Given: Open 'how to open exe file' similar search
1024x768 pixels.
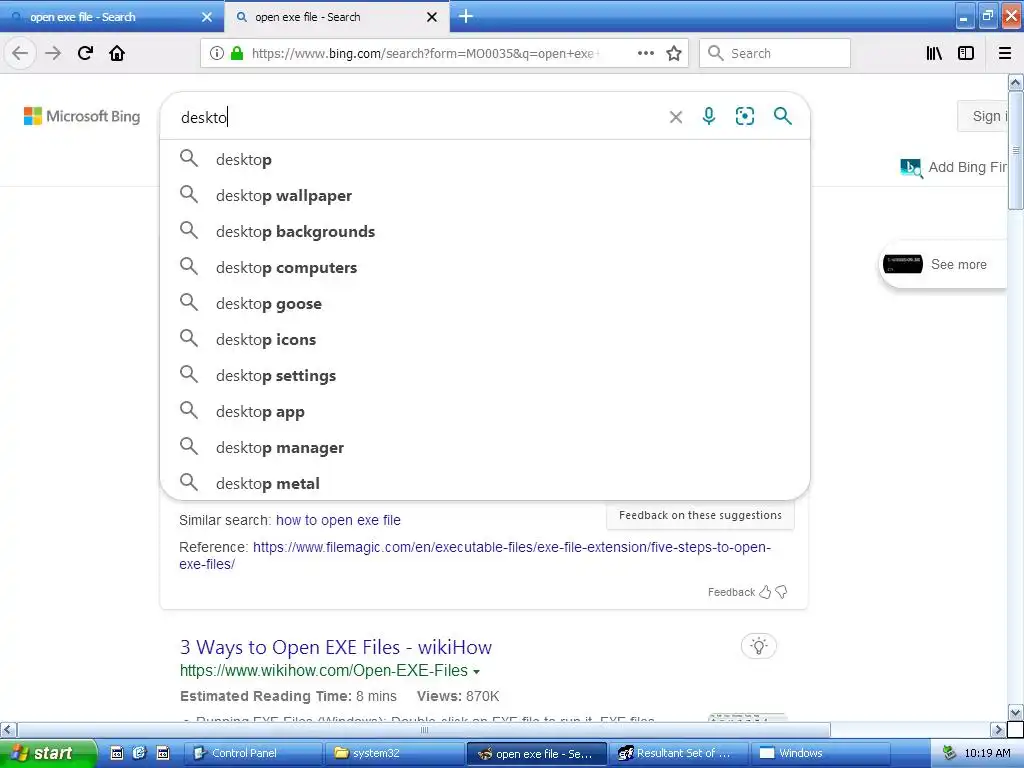Looking at the screenshot, I should [x=338, y=520].
